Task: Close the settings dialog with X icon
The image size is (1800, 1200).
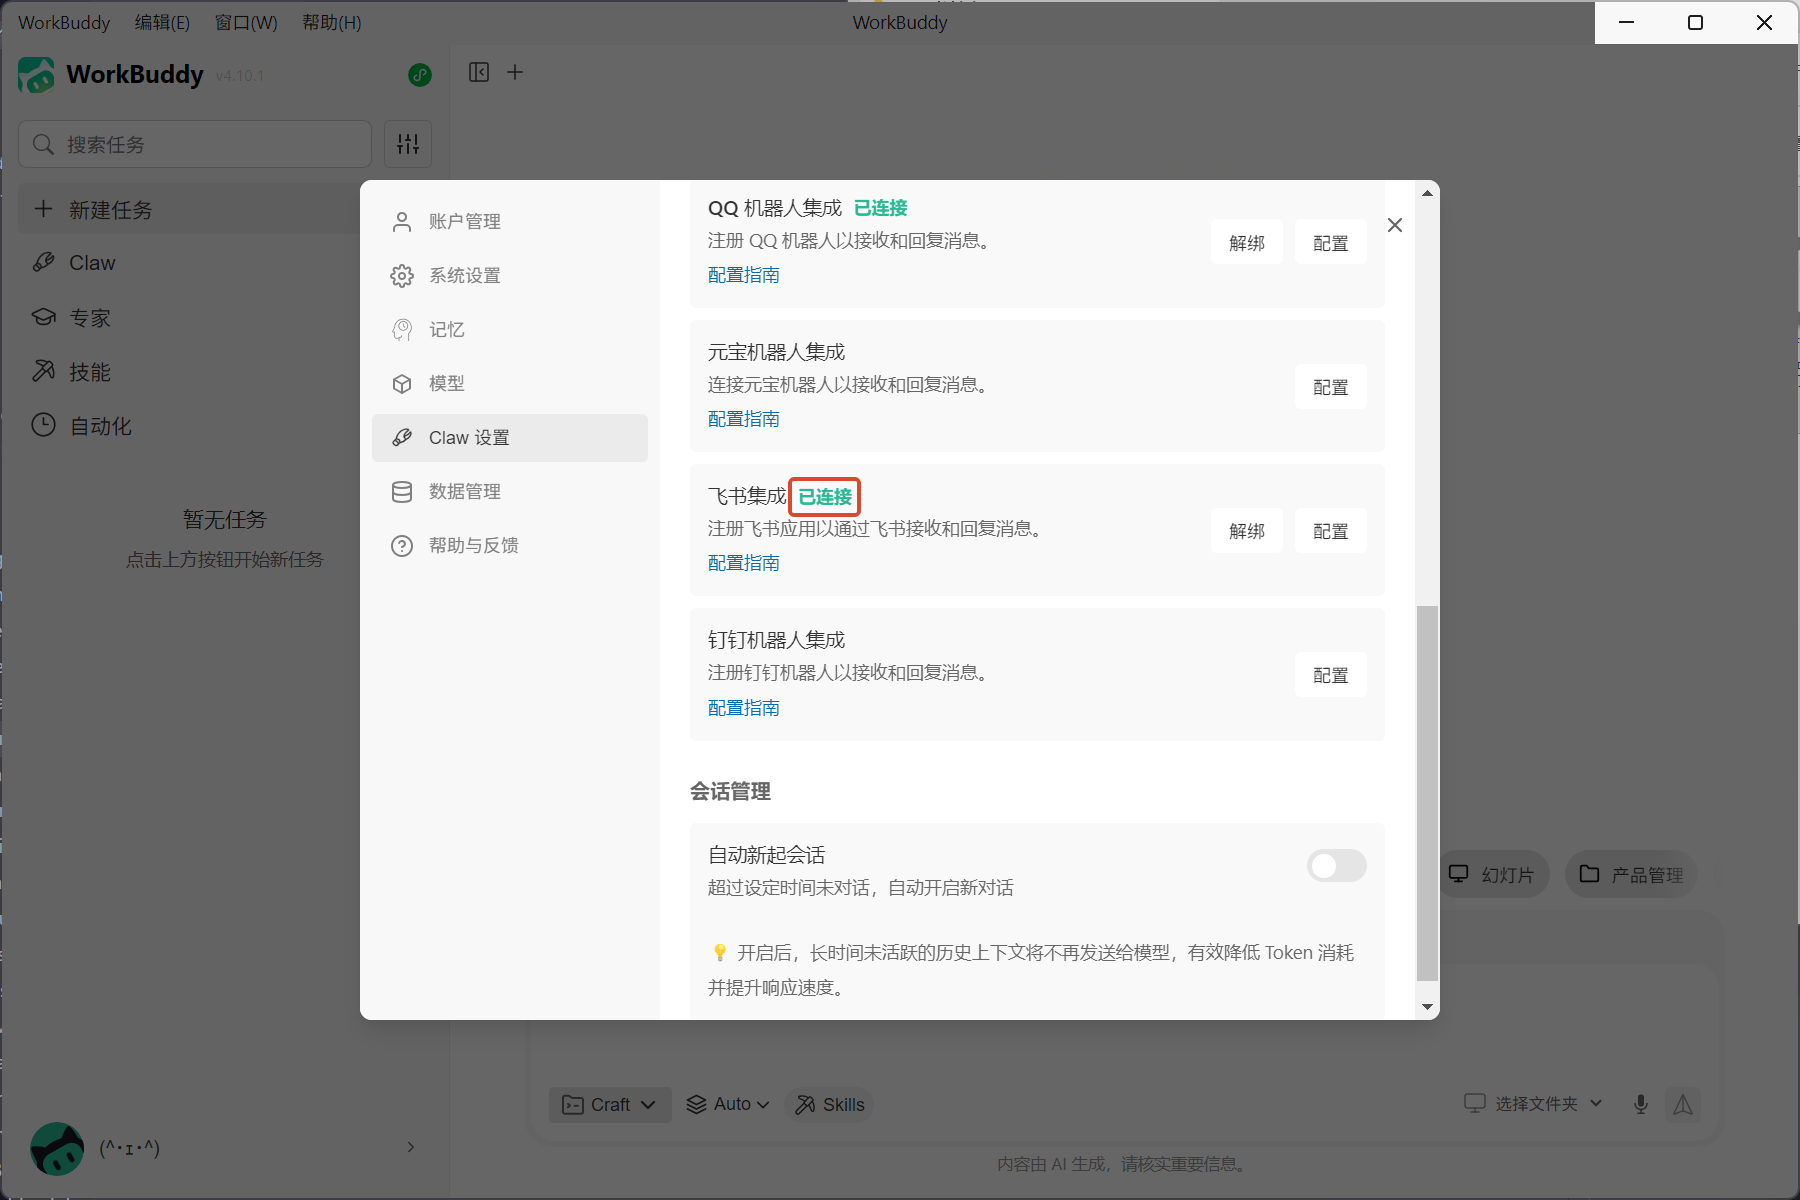Action: [x=1395, y=225]
